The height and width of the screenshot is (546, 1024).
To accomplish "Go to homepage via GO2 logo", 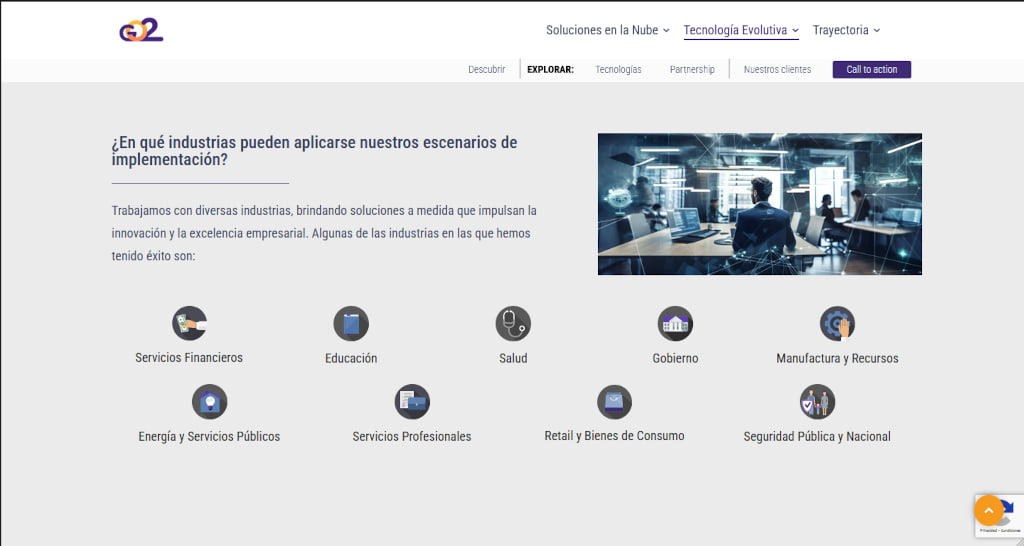I will pos(141,30).
